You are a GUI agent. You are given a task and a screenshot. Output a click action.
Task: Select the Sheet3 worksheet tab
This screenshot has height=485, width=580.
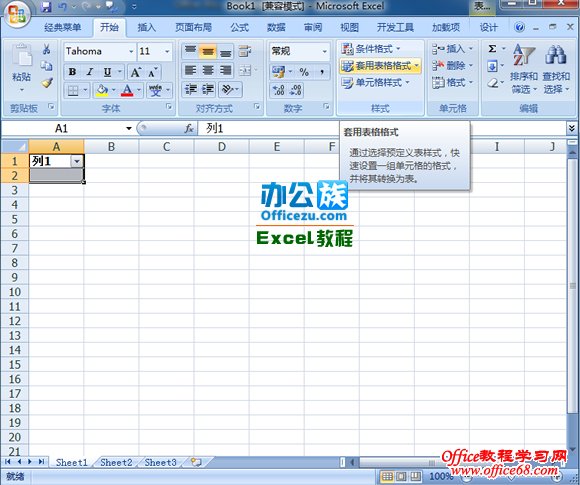[x=160, y=462]
